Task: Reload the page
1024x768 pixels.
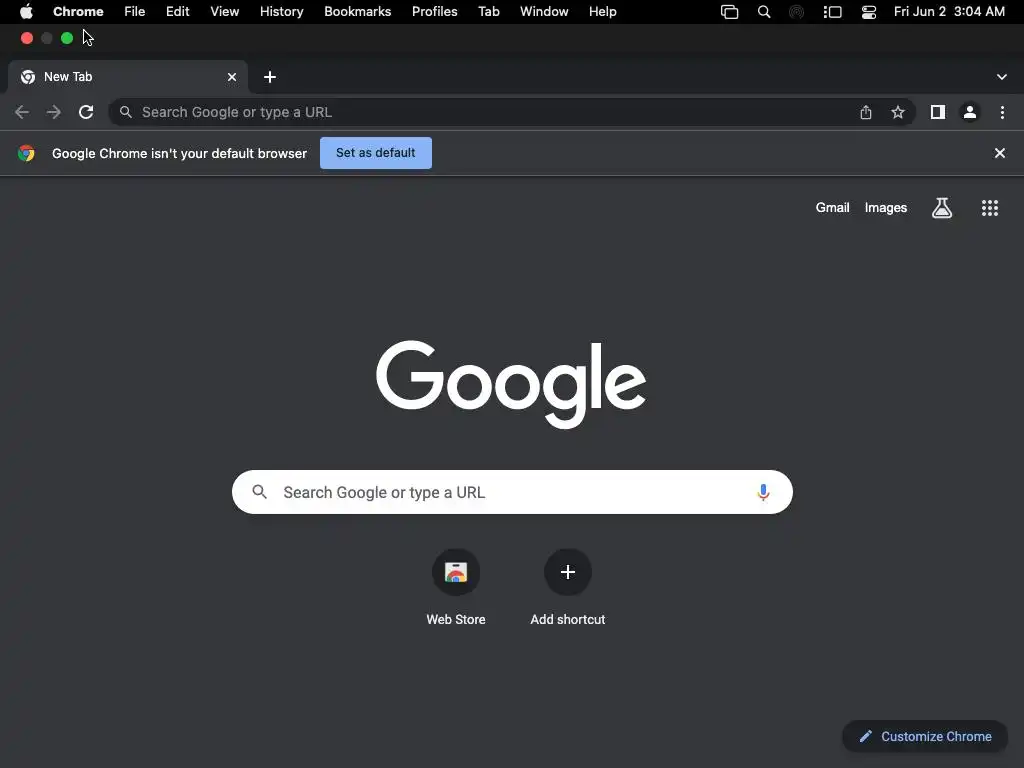Action: 86,112
